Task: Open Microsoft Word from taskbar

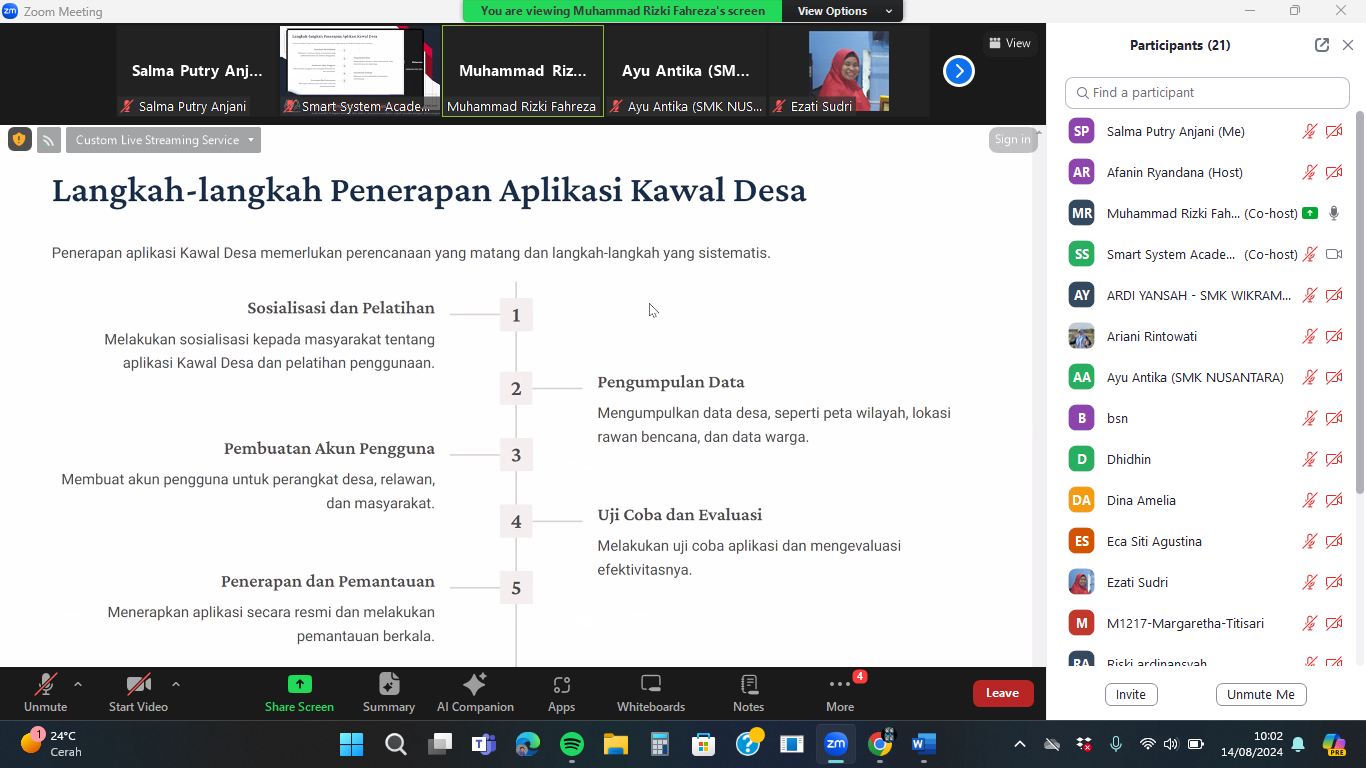Action: pos(923,744)
